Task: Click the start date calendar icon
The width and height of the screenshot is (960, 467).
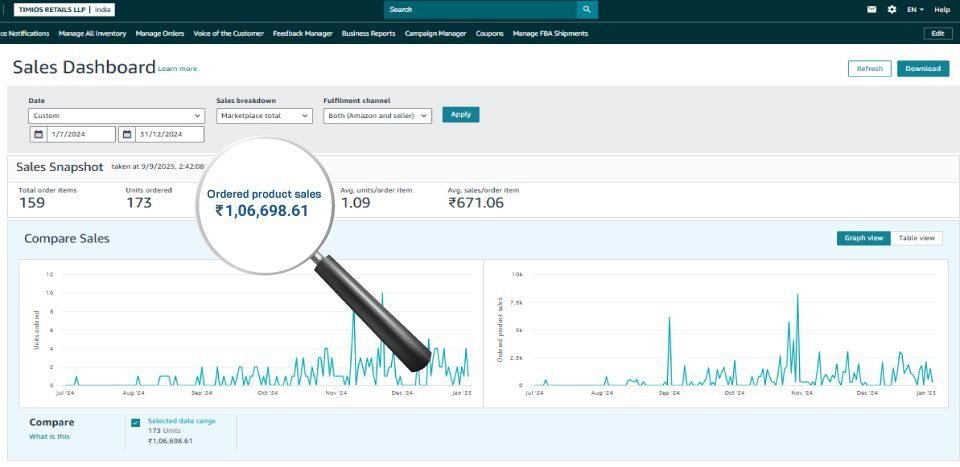Action: [39, 134]
